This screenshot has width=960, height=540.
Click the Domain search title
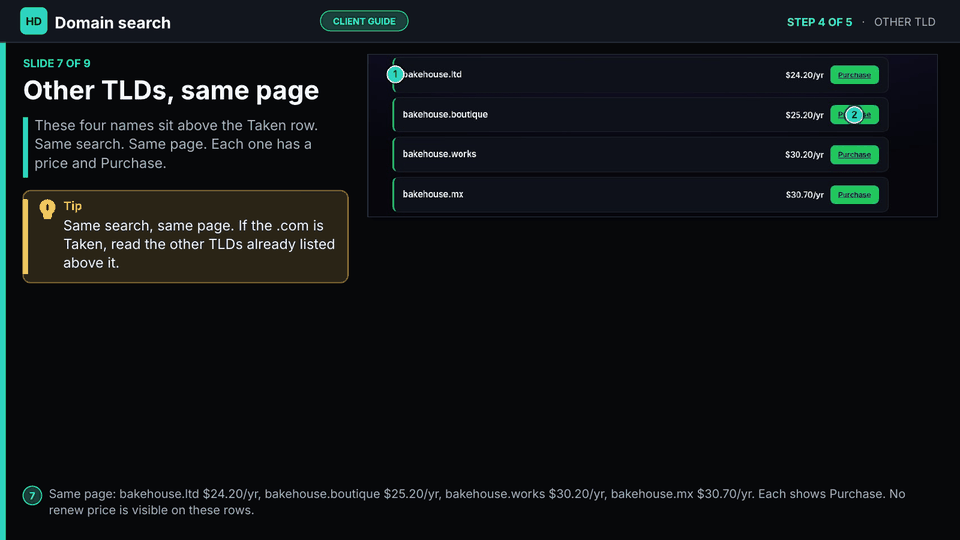point(113,23)
